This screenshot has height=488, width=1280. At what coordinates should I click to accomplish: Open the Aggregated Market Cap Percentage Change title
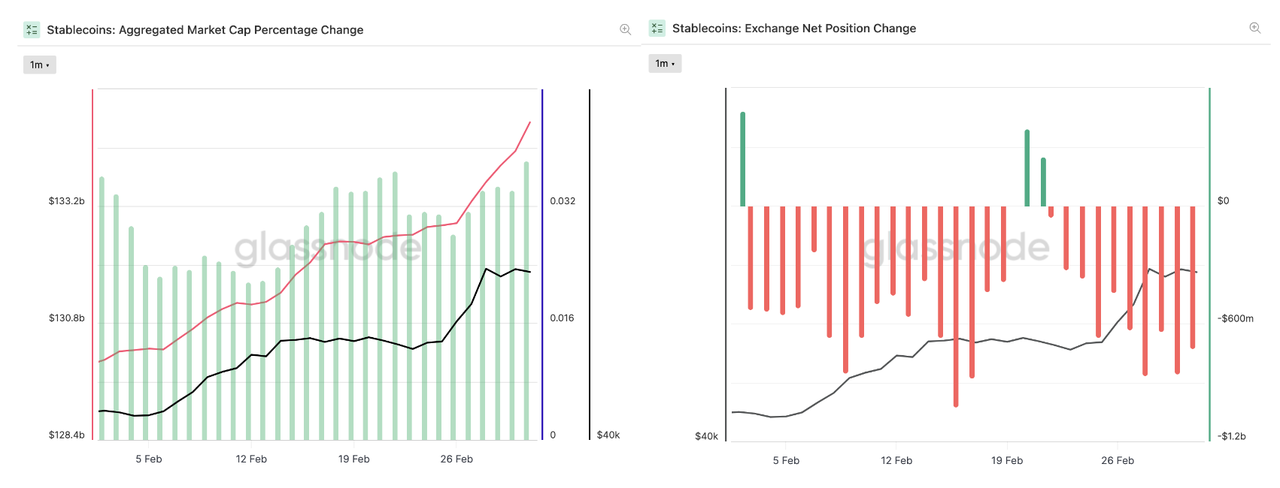point(205,30)
